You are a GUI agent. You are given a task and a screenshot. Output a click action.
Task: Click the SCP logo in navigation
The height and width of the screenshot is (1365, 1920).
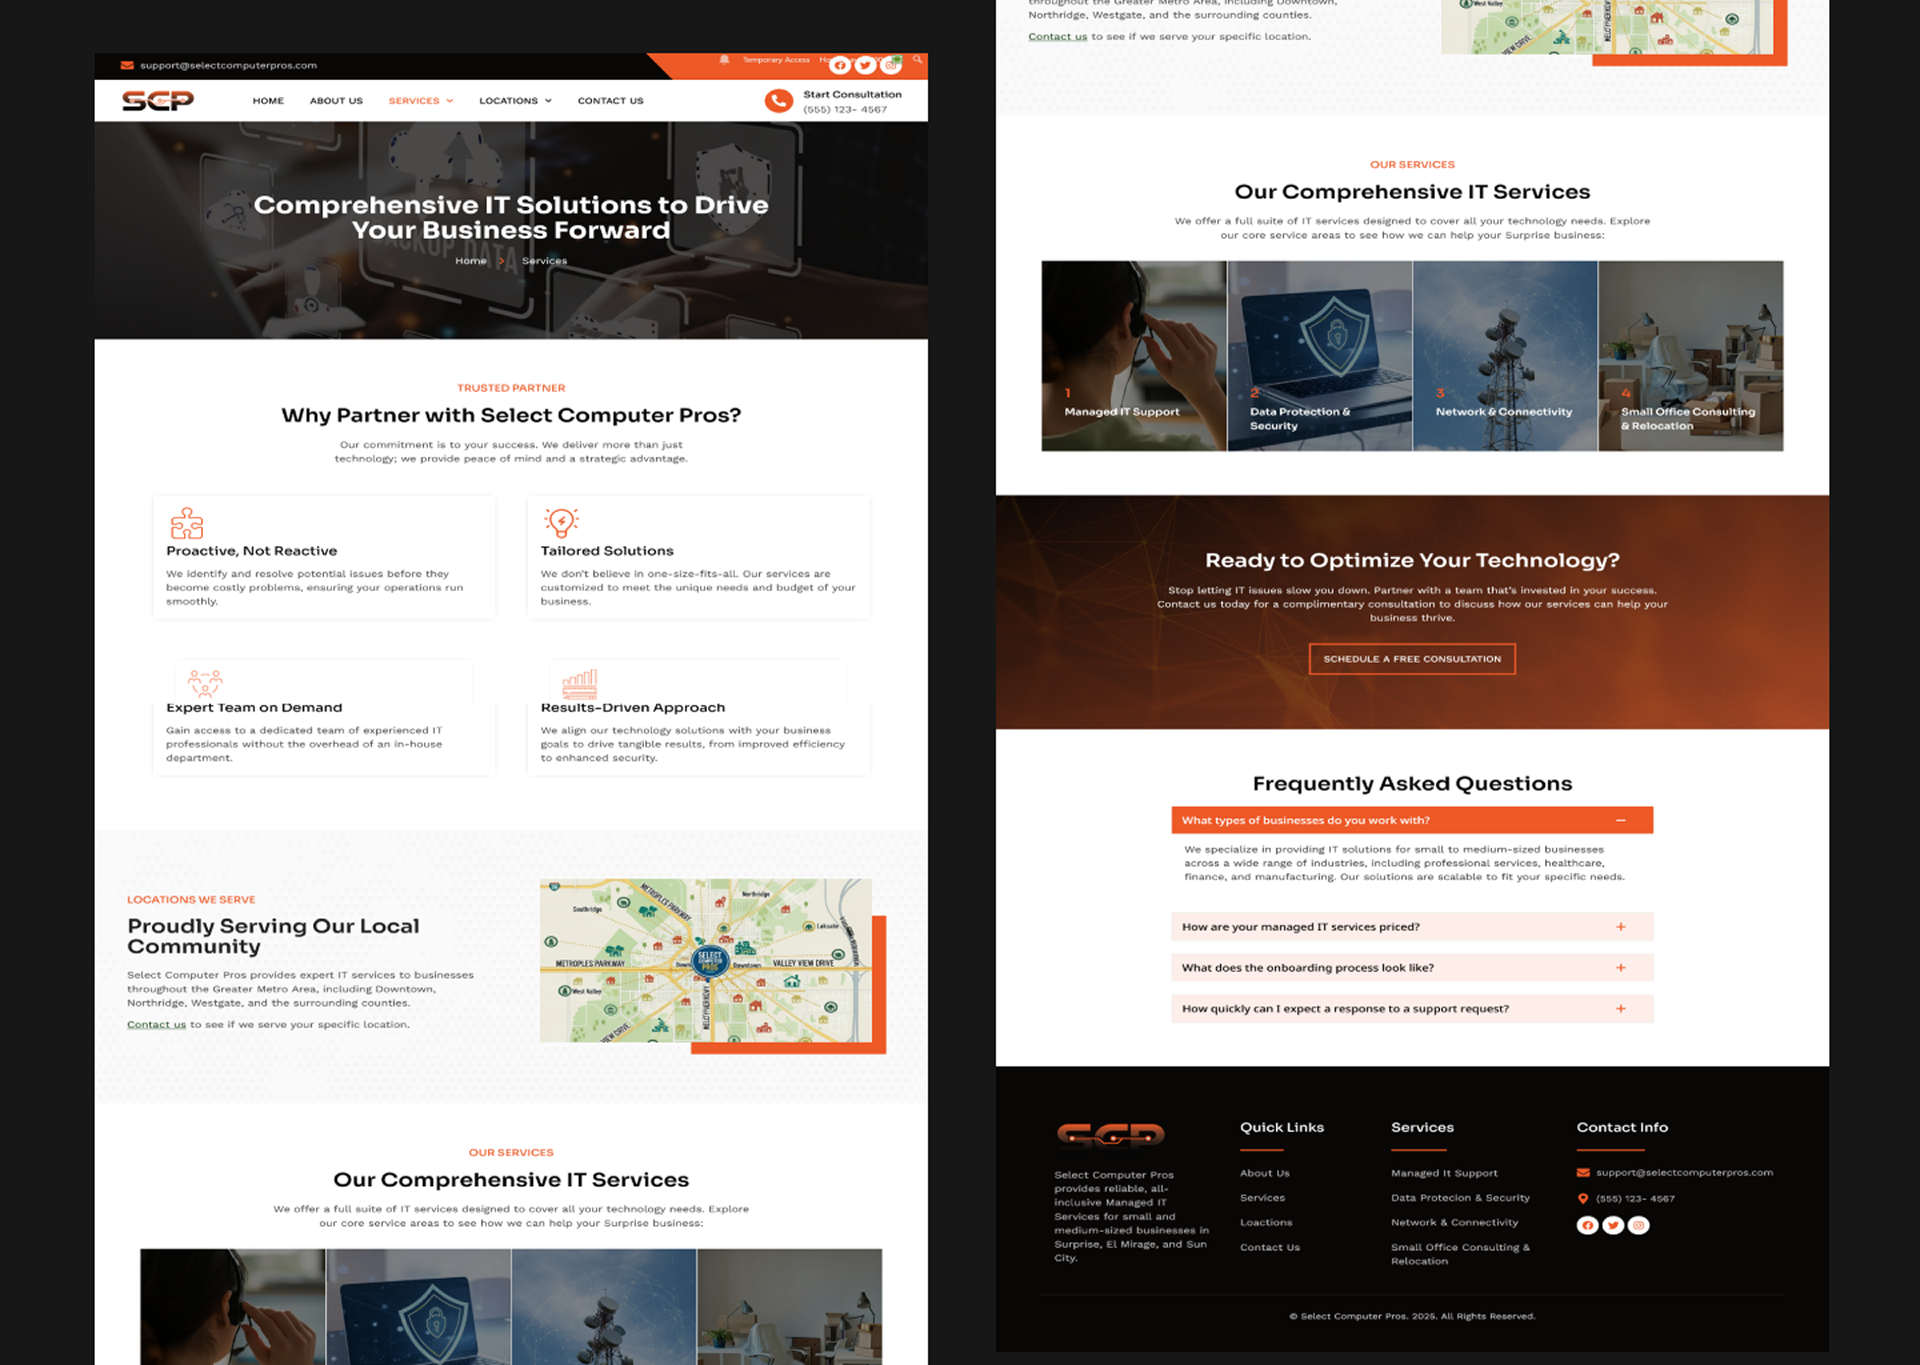click(158, 100)
